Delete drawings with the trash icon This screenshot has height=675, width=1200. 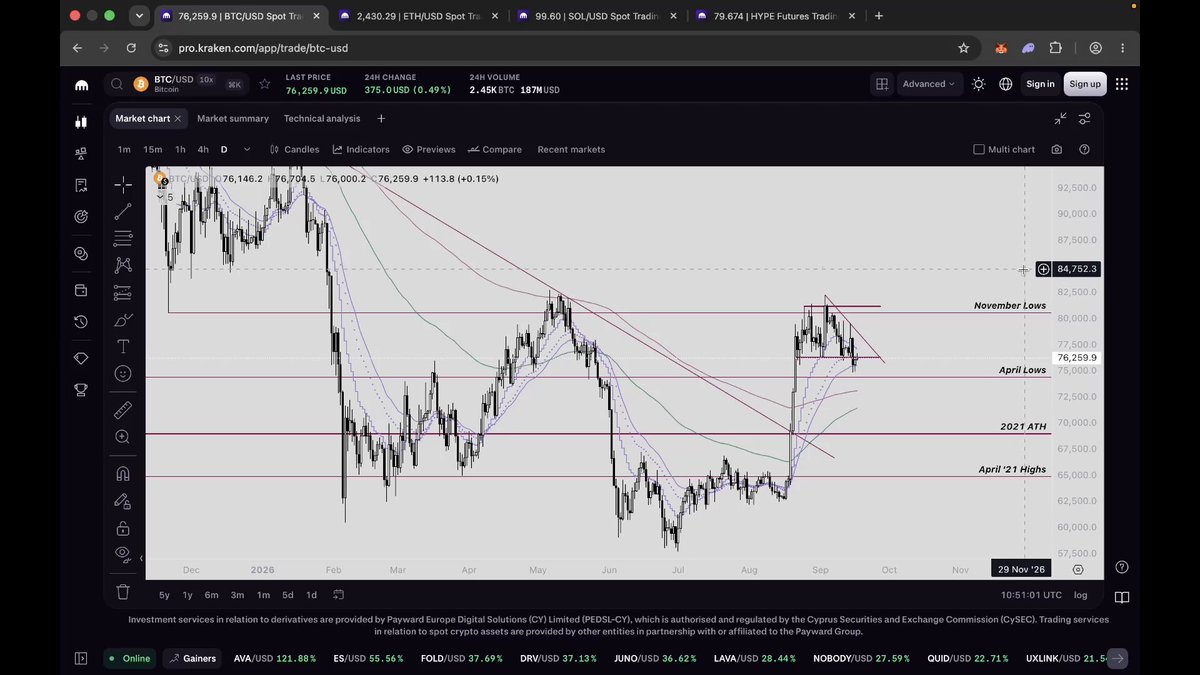122,591
